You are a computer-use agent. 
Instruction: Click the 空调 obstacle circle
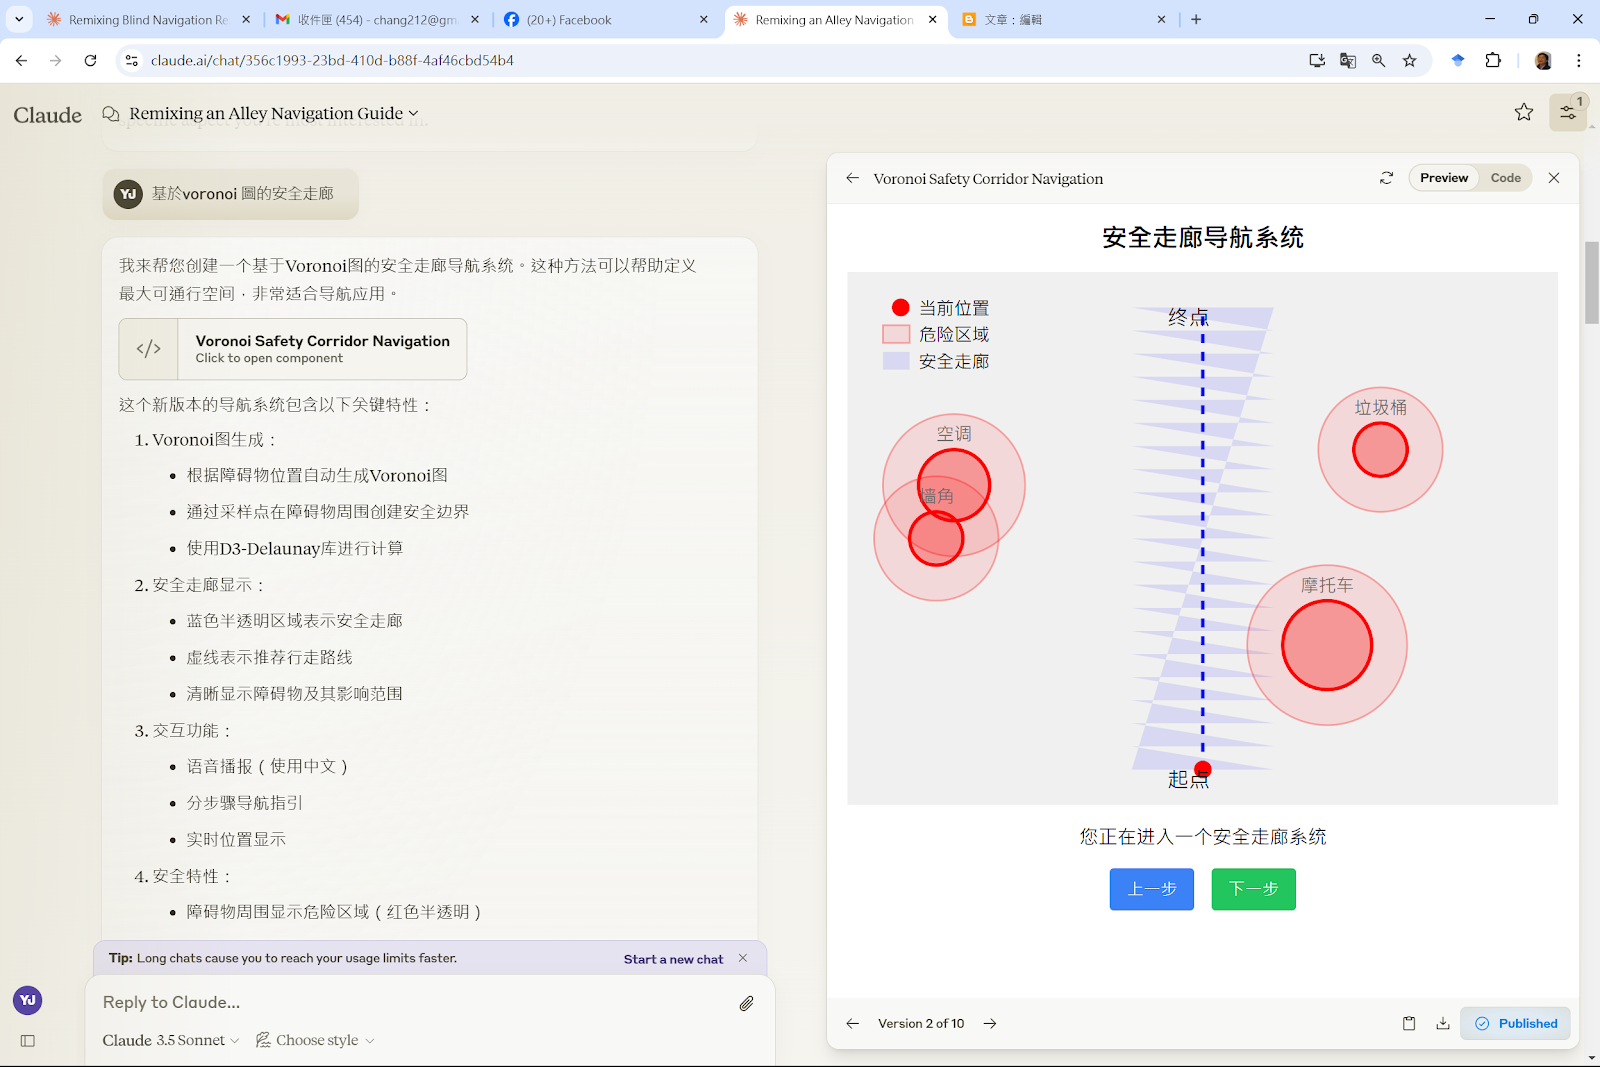tap(954, 485)
